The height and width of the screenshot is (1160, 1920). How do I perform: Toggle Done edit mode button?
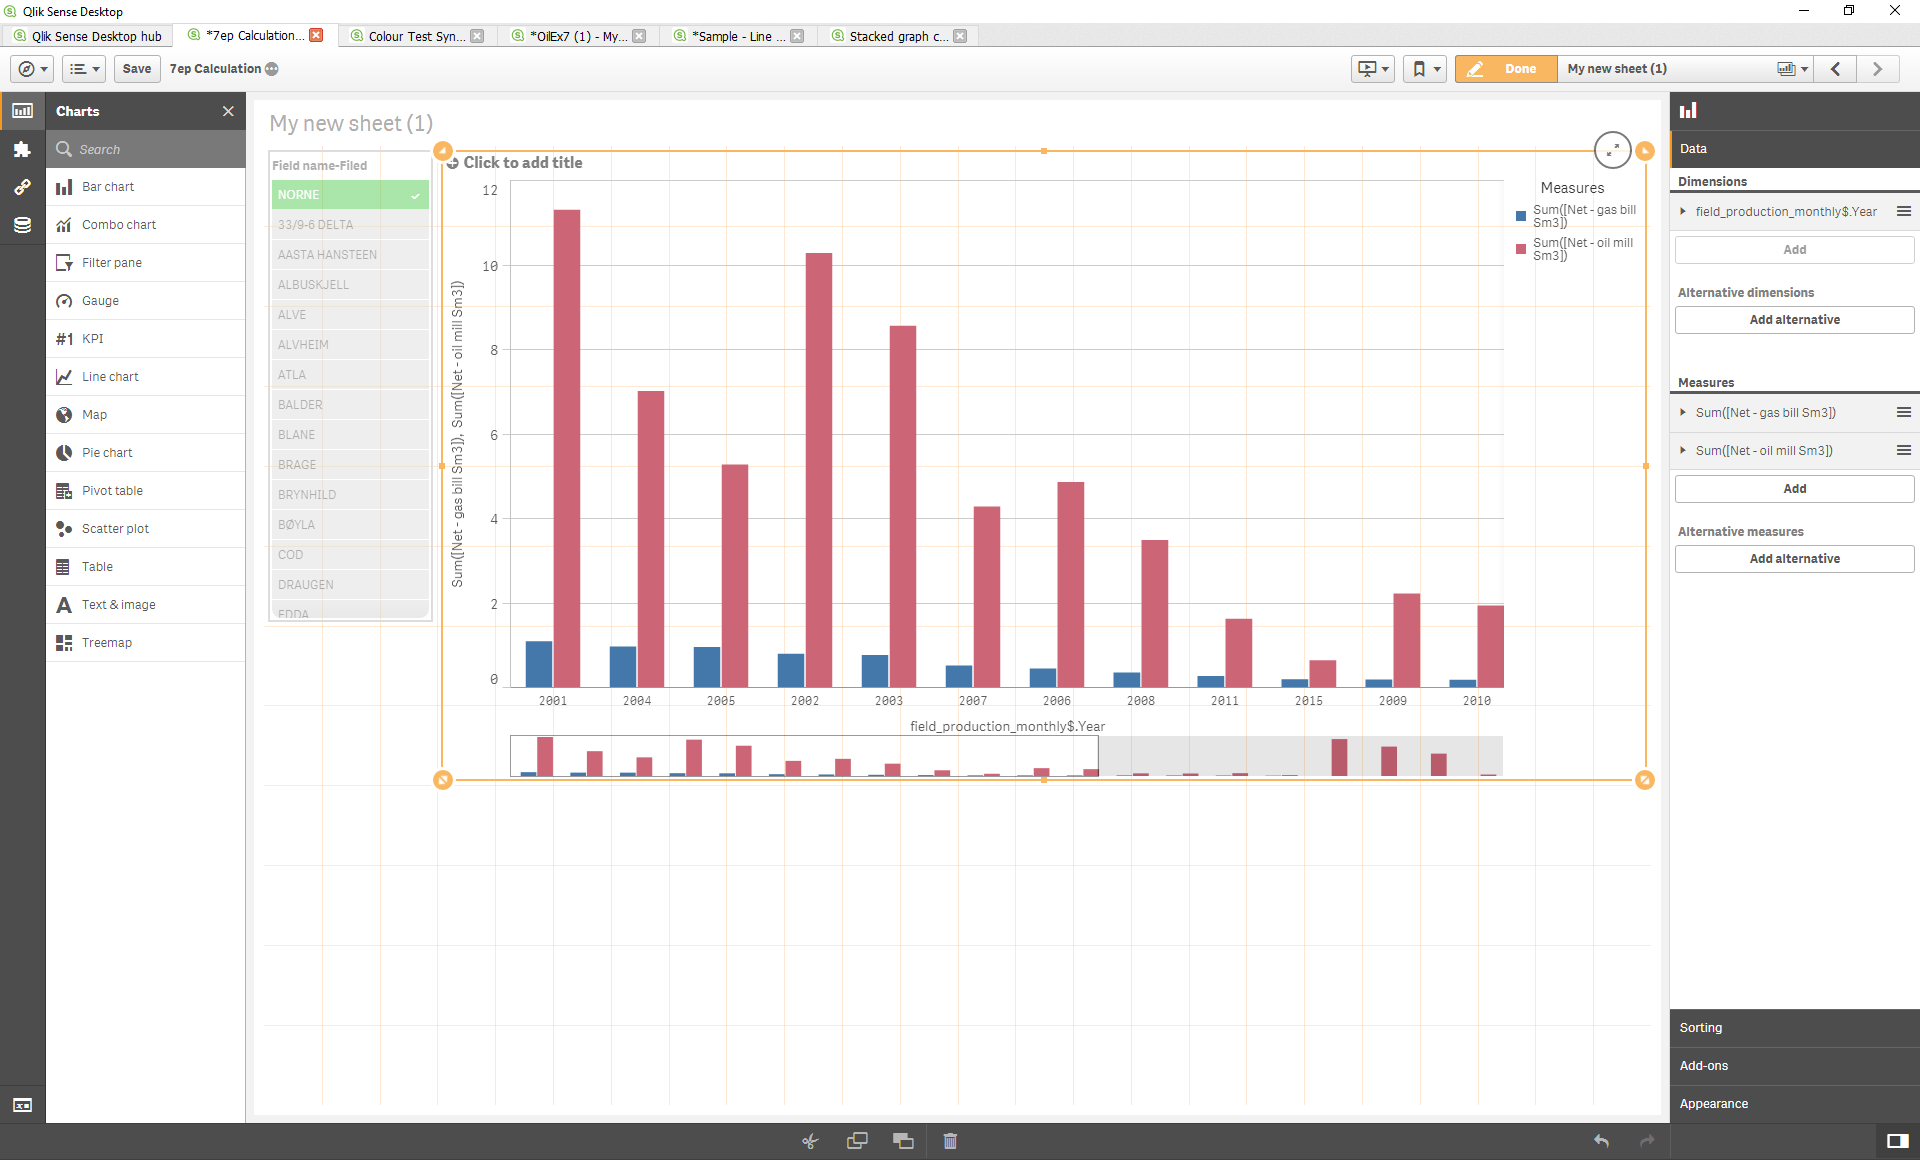pyautogui.click(x=1506, y=69)
